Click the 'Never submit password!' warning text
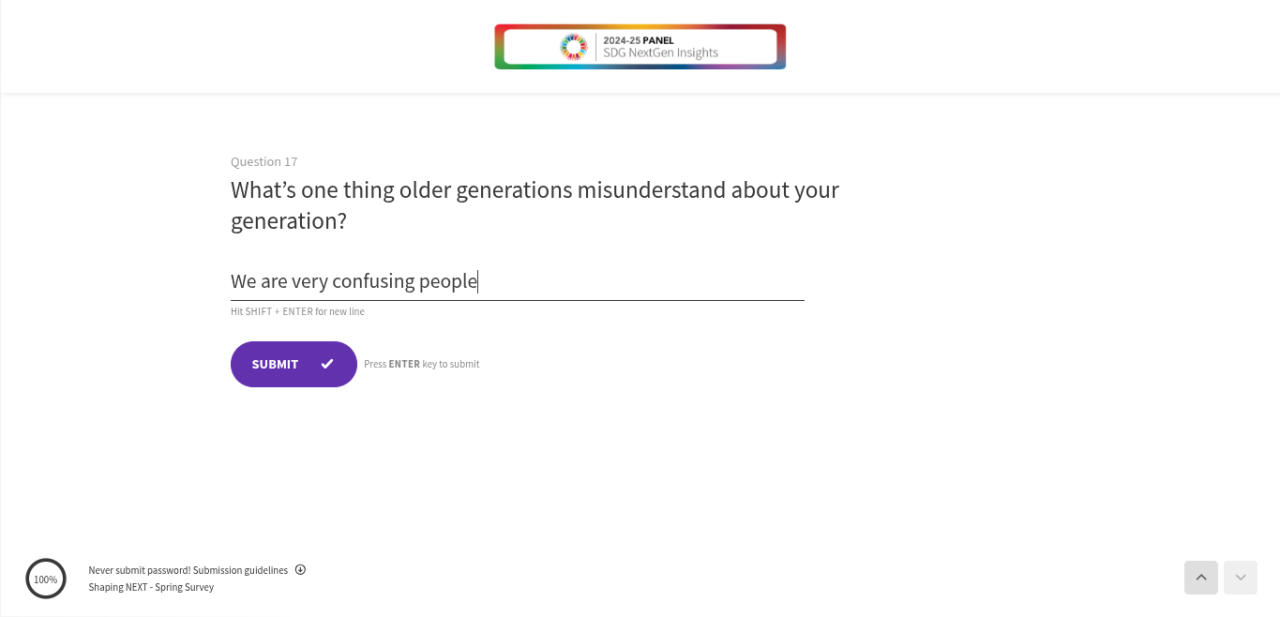 pyautogui.click(x=139, y=570)
